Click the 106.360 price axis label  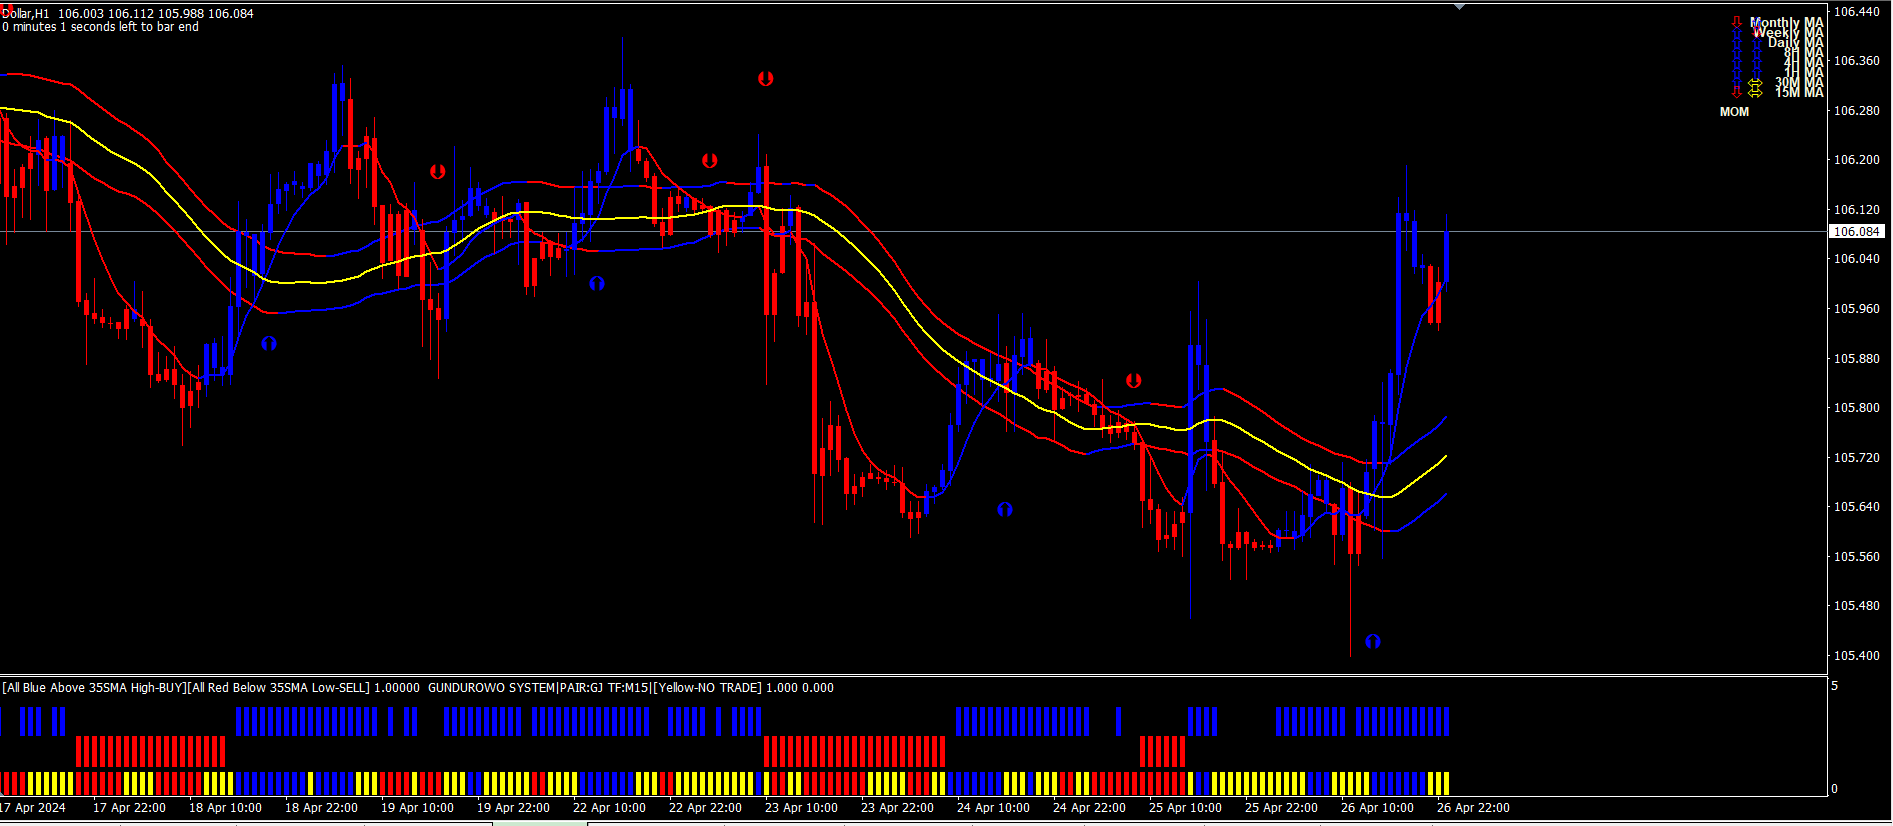(1857, 61)
